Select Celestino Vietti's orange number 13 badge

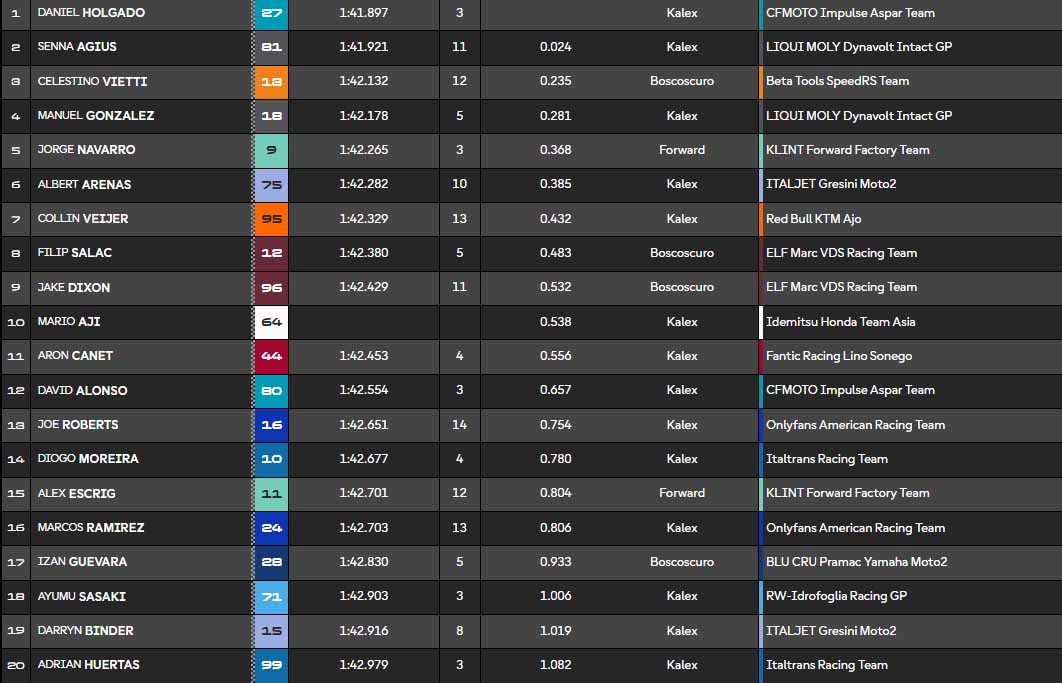coord(271,82)
